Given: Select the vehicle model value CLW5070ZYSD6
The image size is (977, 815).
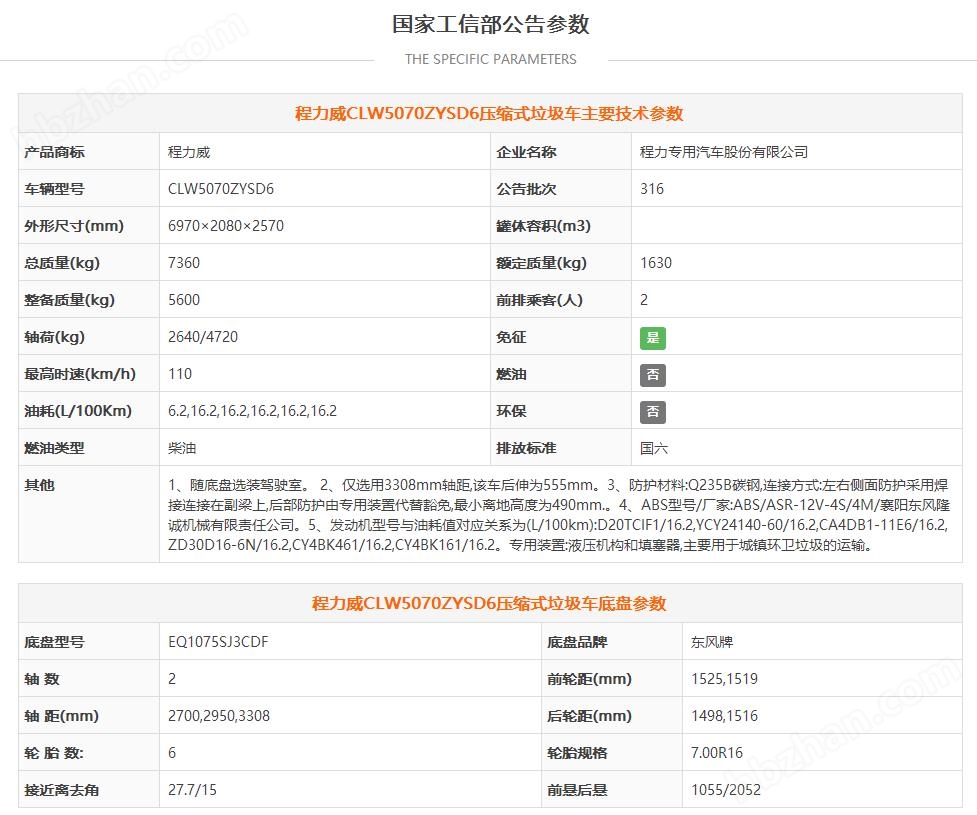Looking at the screenshot, I should tap(221, 189).
